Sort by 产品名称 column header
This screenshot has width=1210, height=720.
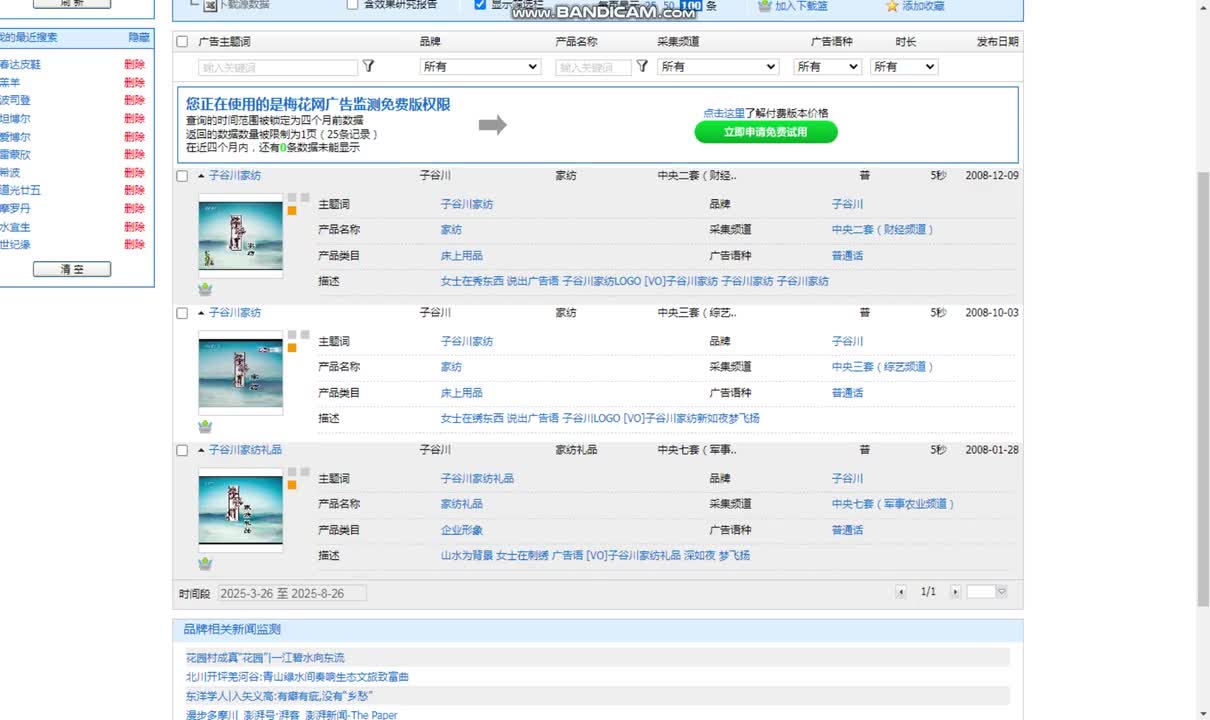(x=577, y=42)
